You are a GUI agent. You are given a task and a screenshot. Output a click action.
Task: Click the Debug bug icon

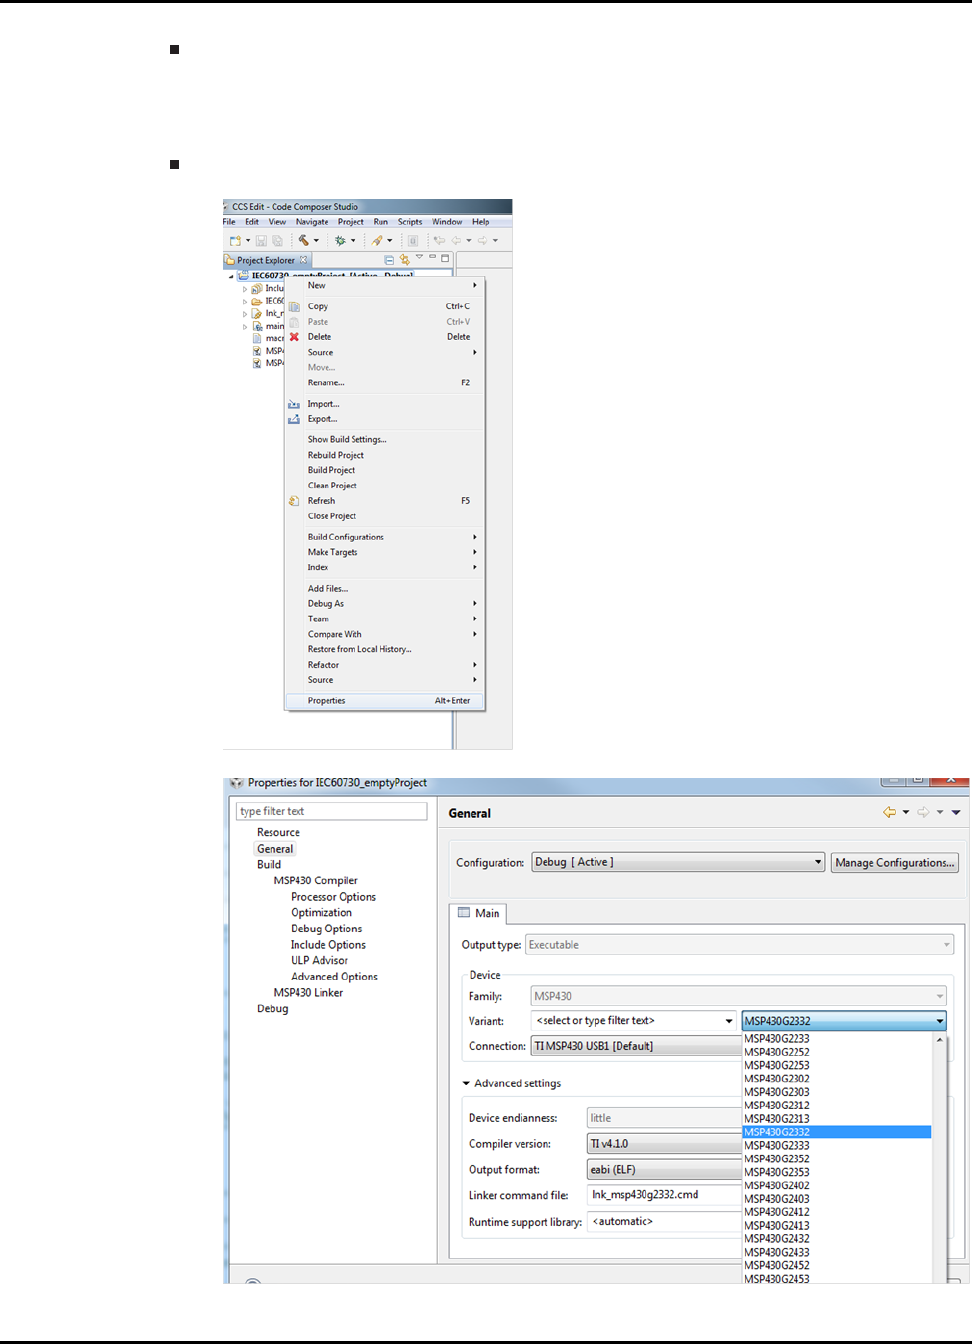click(x=340, y=241)
